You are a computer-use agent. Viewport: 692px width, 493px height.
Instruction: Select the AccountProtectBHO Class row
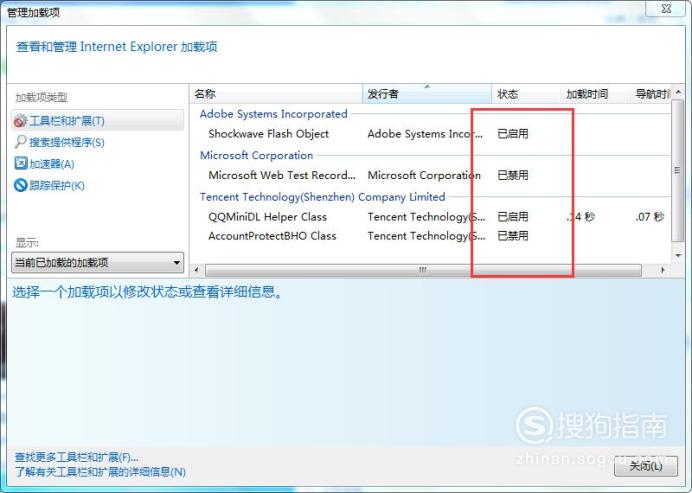click(430, 236)
